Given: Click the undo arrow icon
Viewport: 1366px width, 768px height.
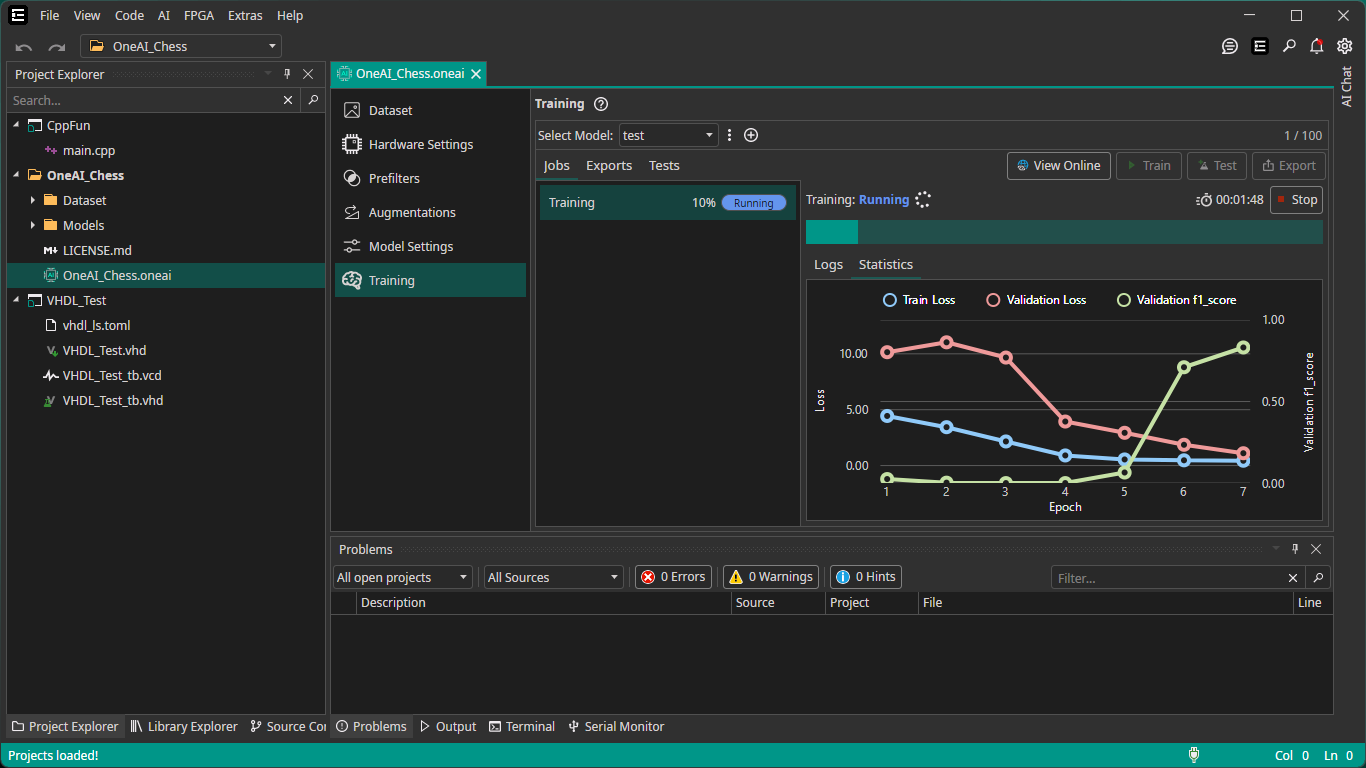Looking at the screenshot, I should 24,47.
